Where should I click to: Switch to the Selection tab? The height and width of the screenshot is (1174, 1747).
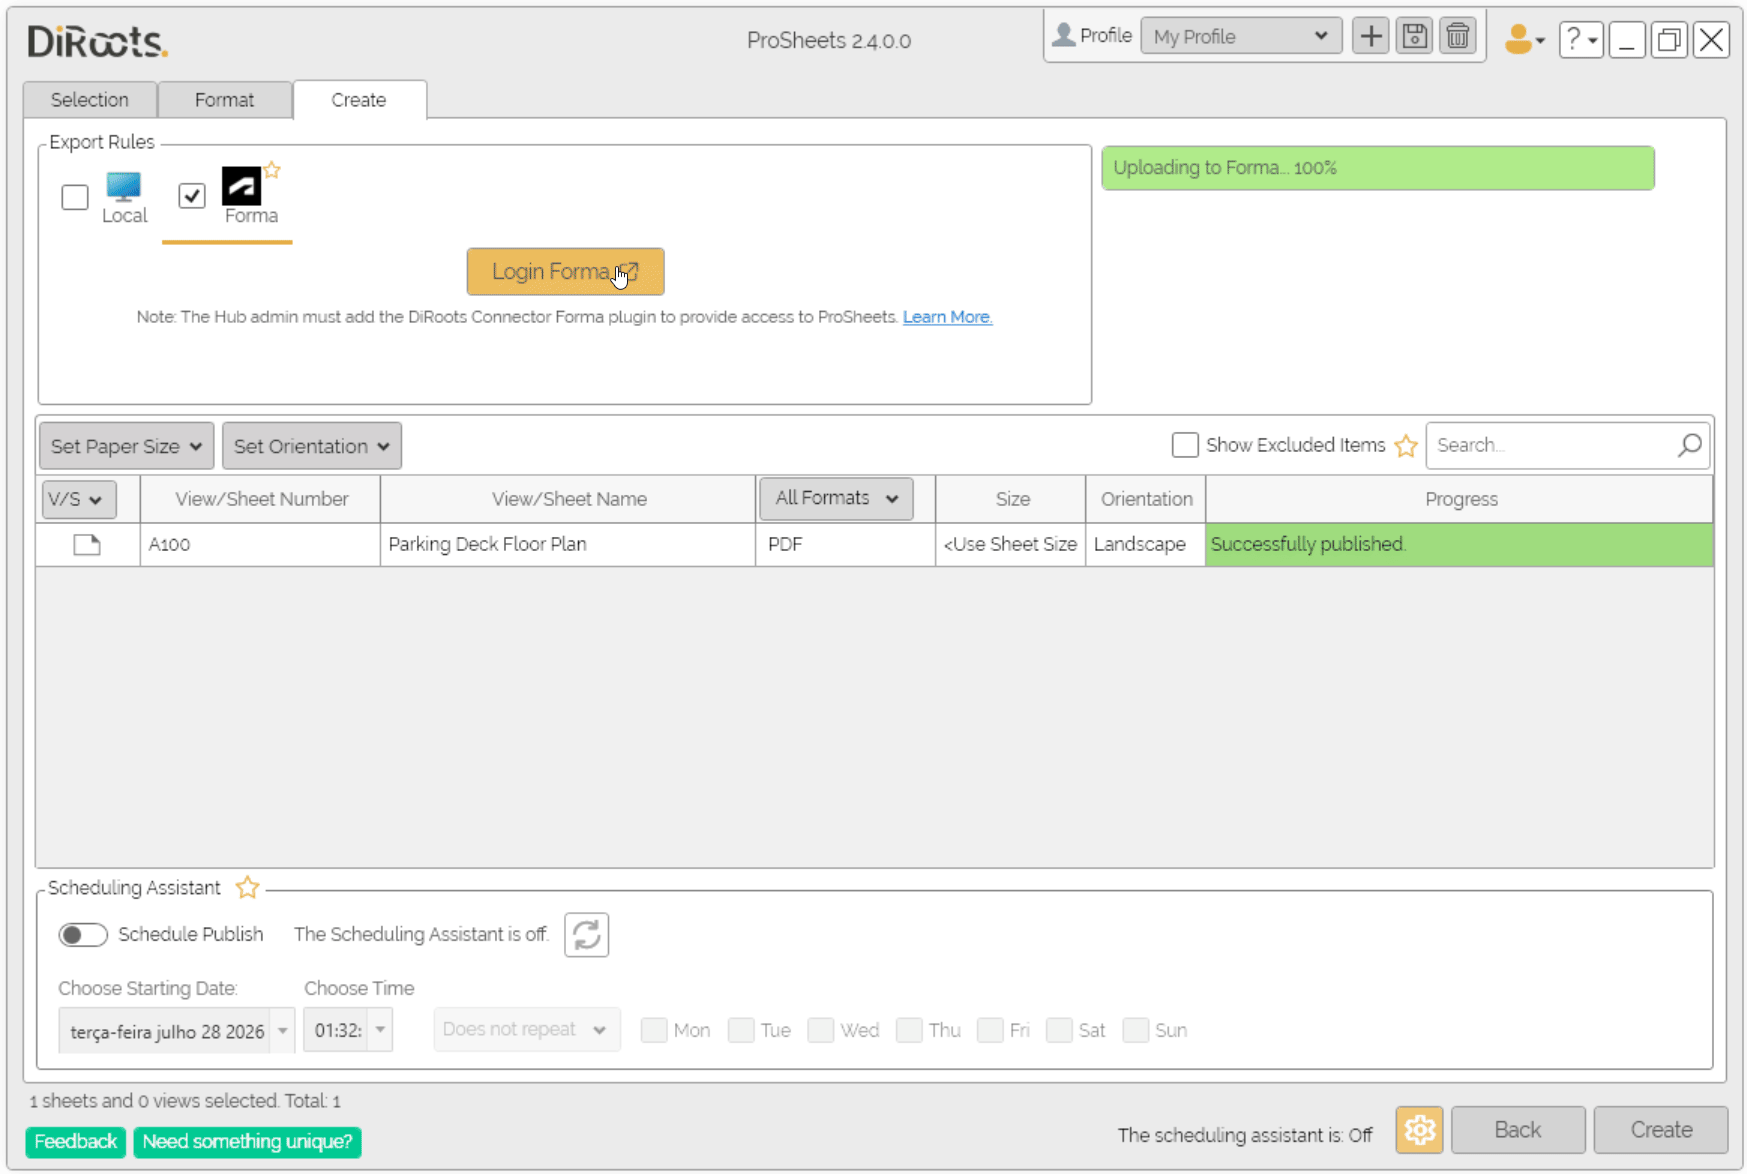tap(90, 100)
